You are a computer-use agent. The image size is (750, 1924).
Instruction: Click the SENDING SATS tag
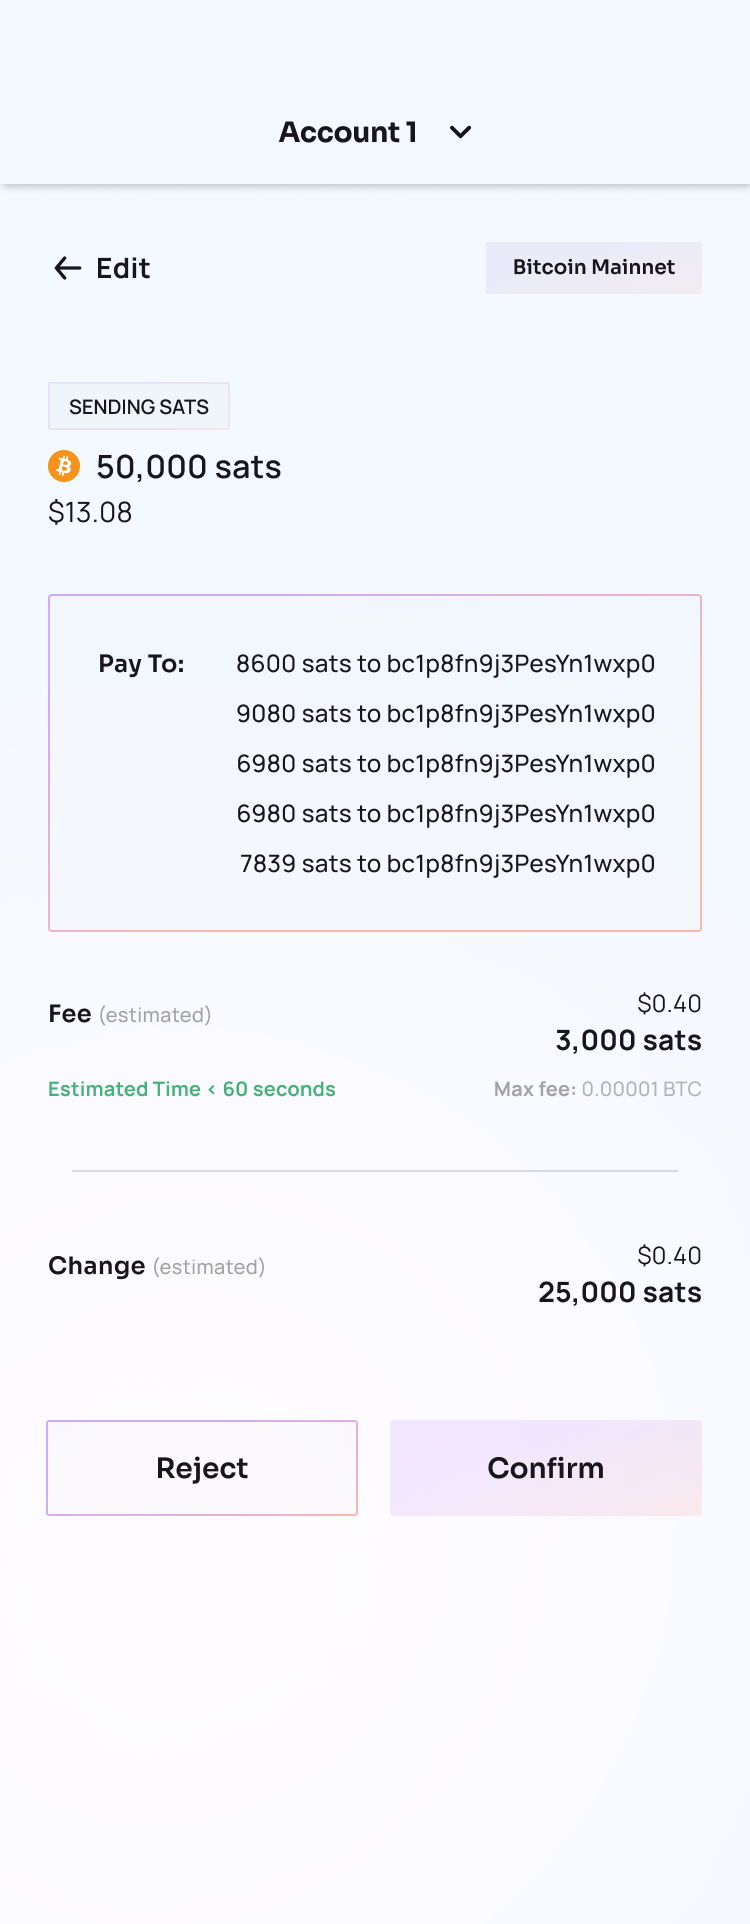(x=139, y=407)
